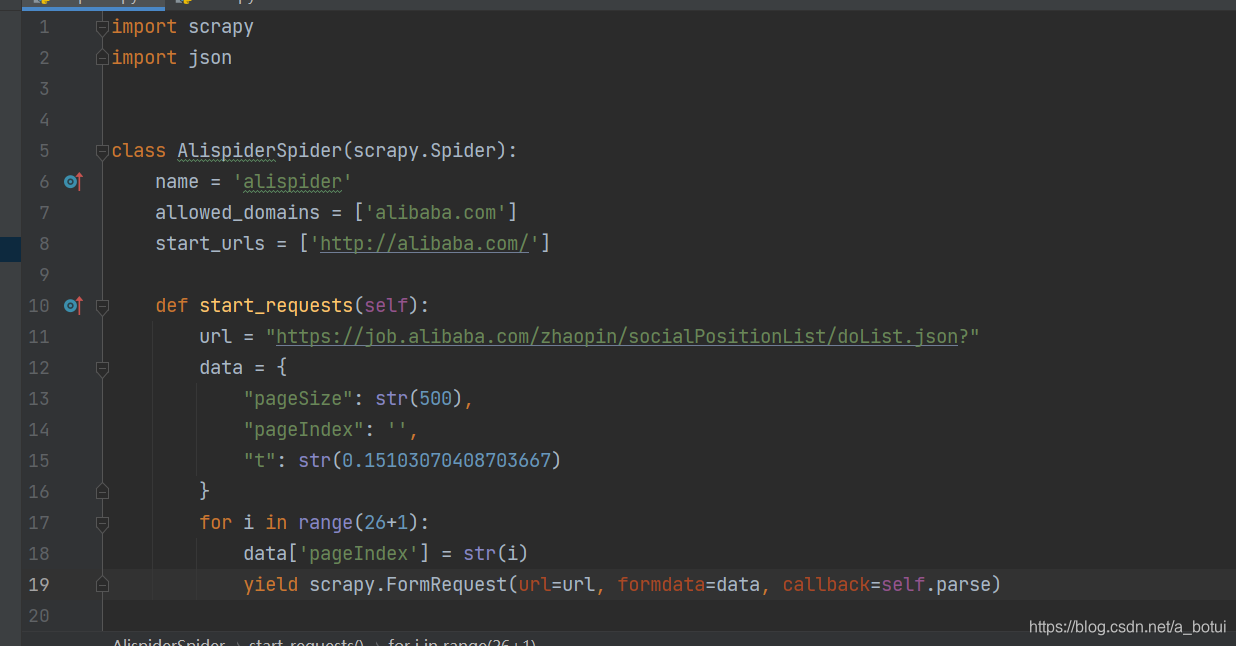The image size is (1236, 646).
Task: Click scrapy.Spider in the class definition
Action: coord(425,151)
